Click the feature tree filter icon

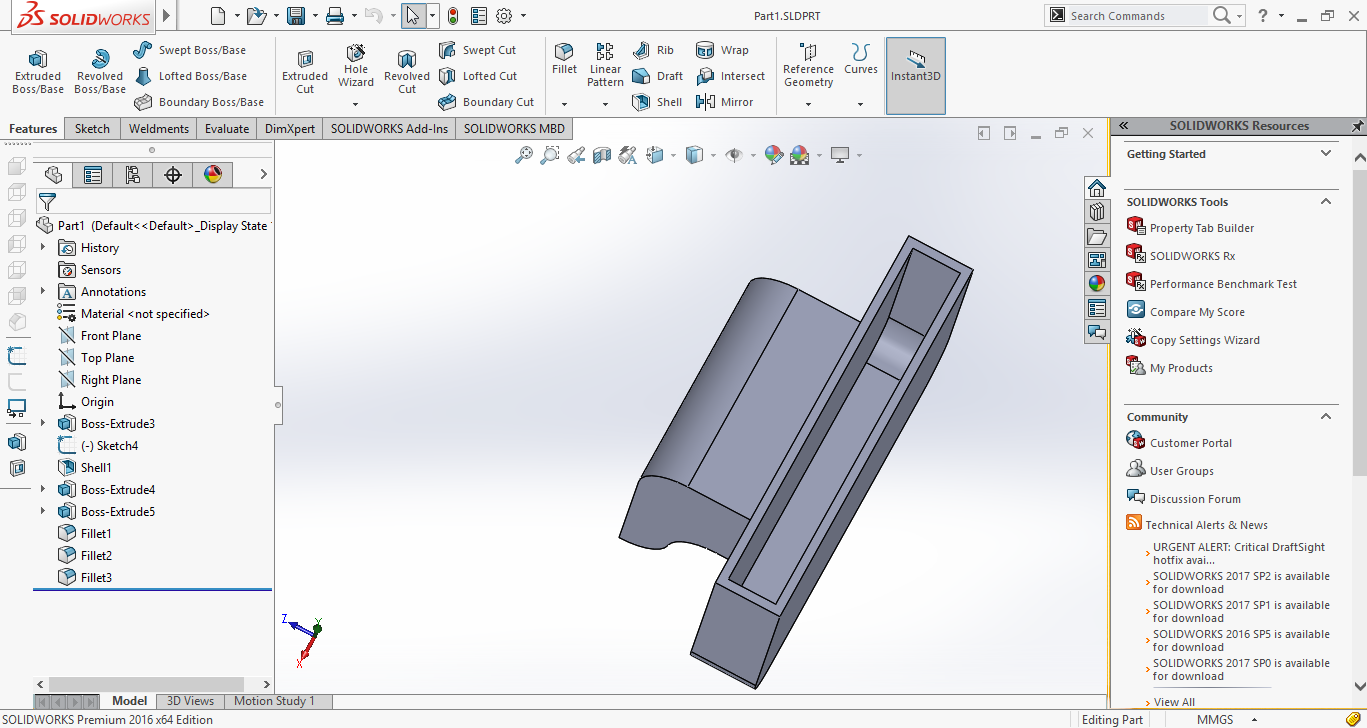[47, 202]
